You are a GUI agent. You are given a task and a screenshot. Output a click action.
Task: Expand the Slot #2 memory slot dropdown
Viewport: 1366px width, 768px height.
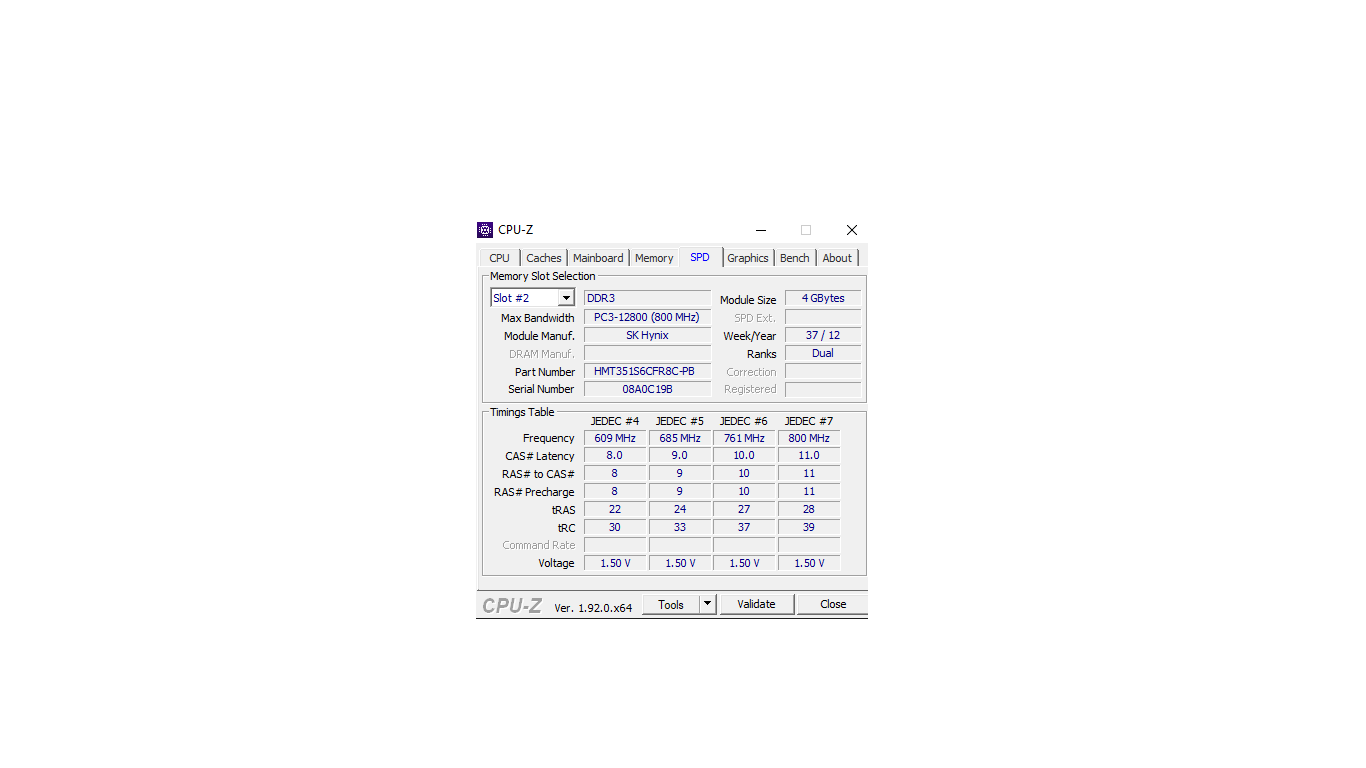coord(566,298)
